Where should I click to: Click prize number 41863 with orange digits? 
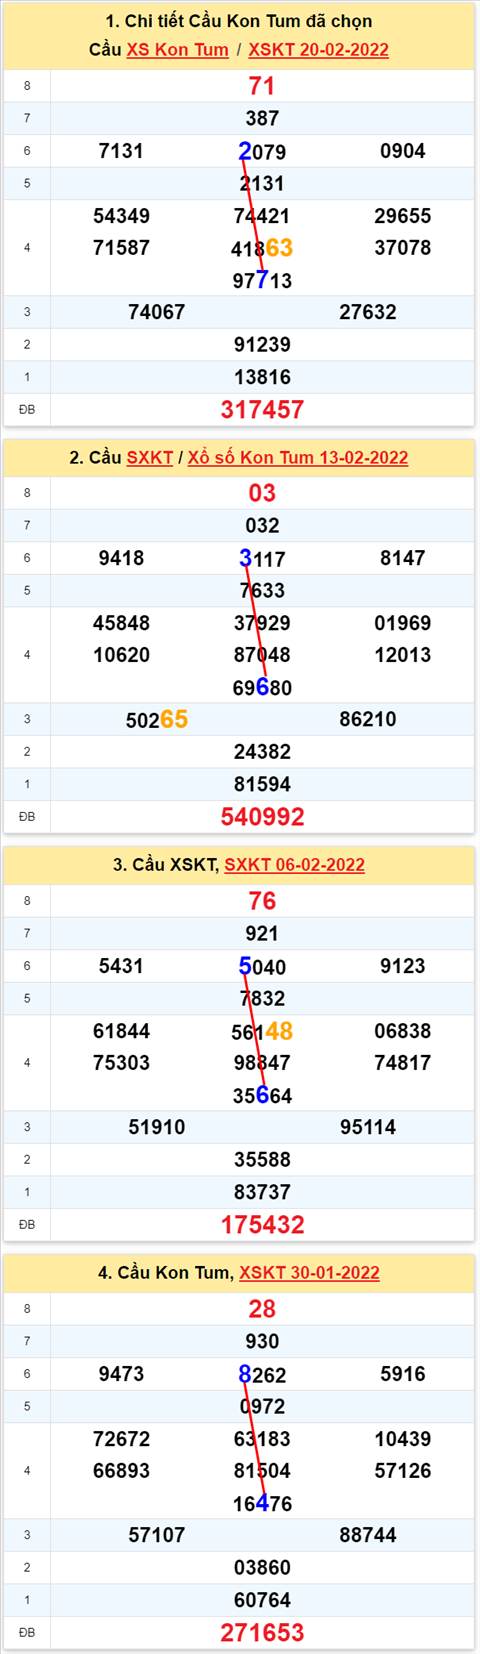(262, 248)
